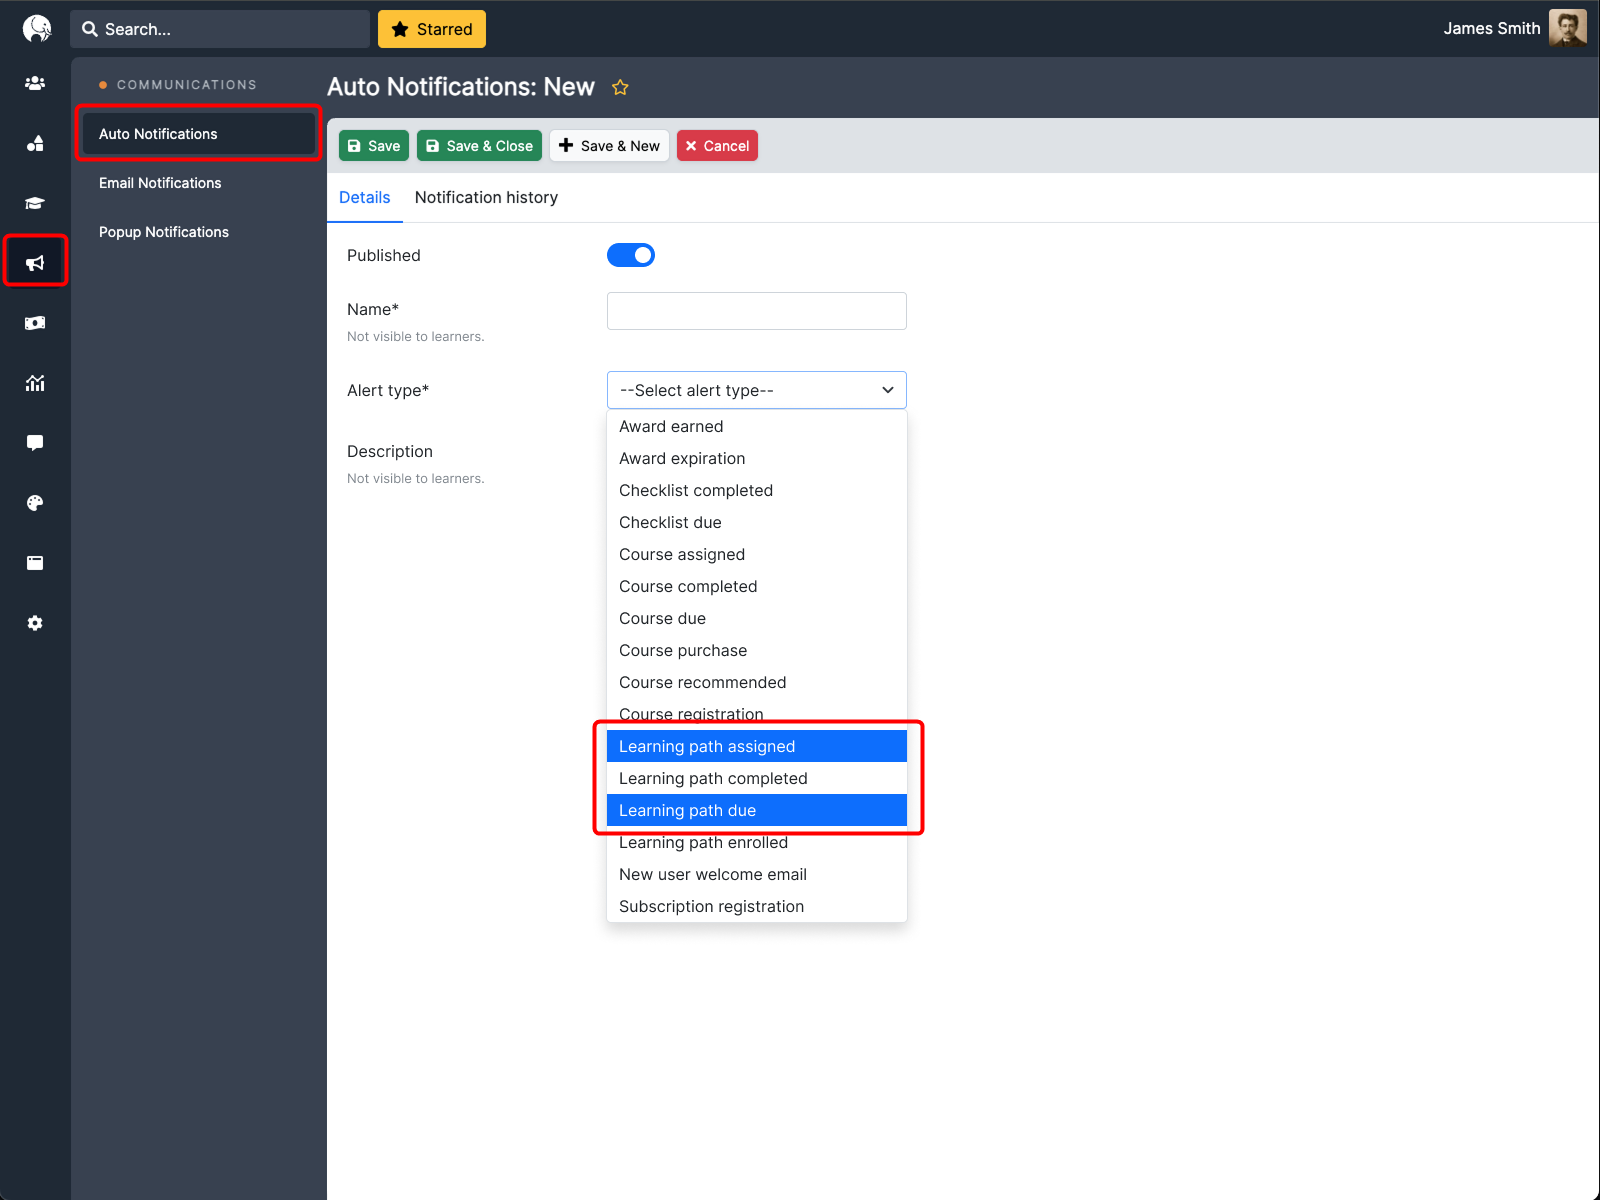This screenshot has width=1600, height=1200.
Task: Focus the Name text field
Action: [x=756, y=311]
